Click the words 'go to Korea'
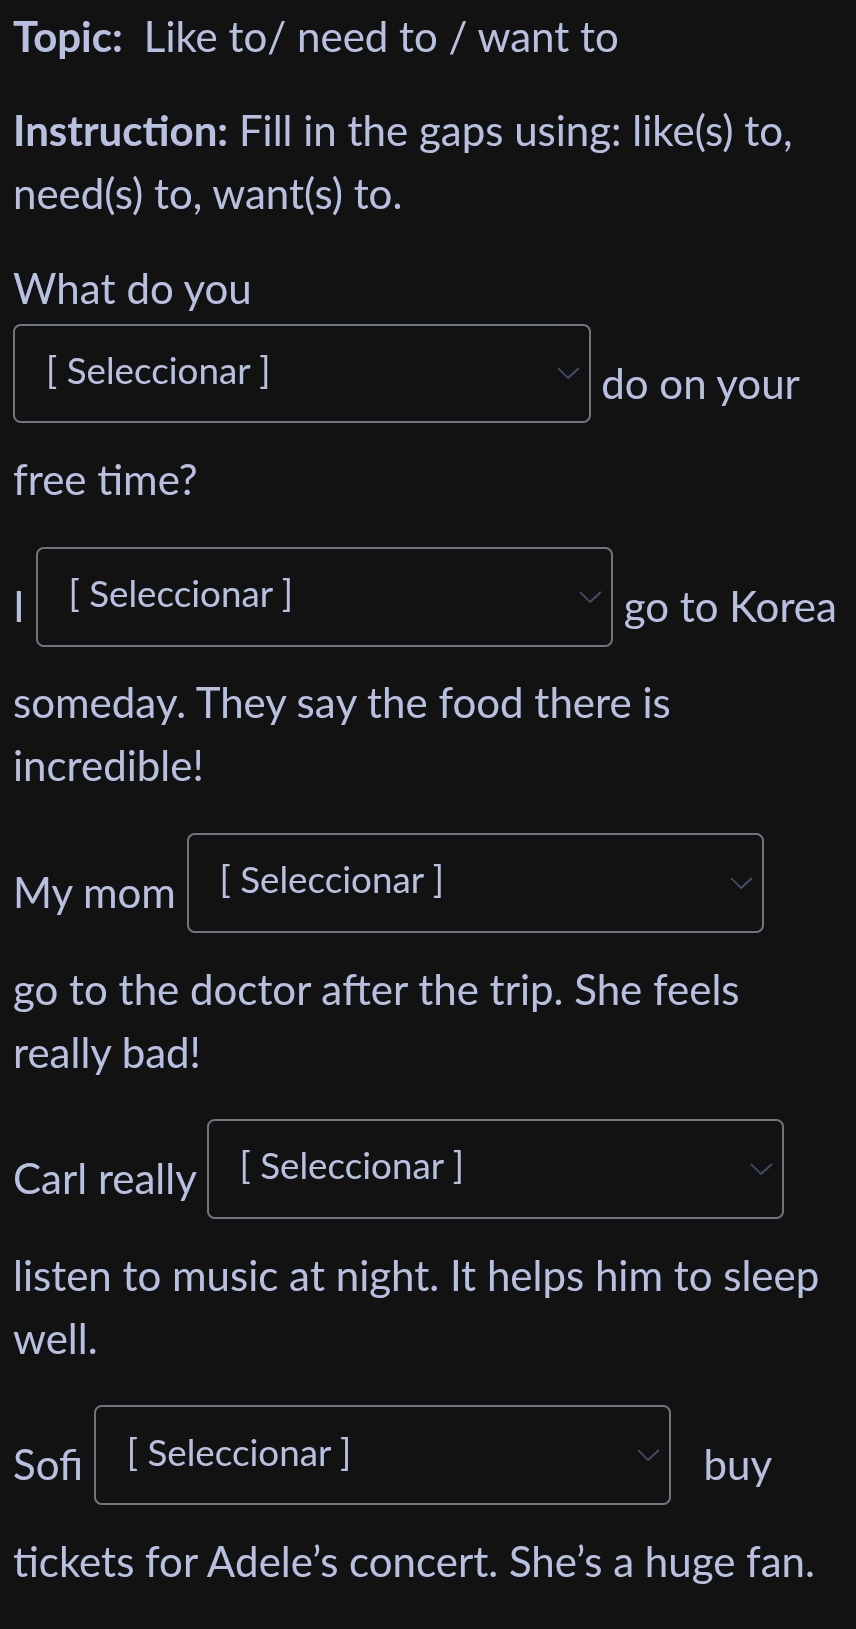The image size is (856, 1629). [729, 608]
